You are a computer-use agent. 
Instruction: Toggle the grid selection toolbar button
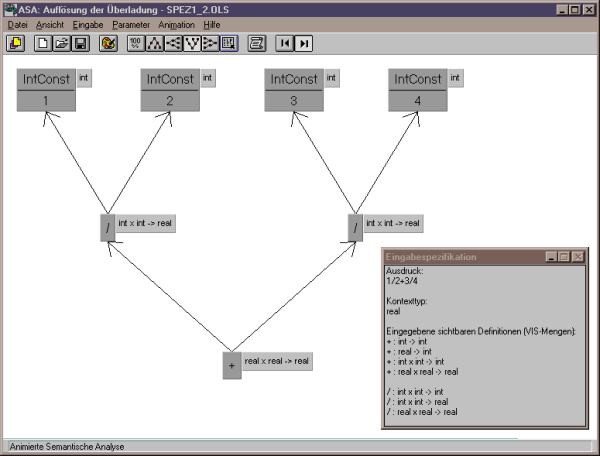pyautogui.click(x=229, y=43)
